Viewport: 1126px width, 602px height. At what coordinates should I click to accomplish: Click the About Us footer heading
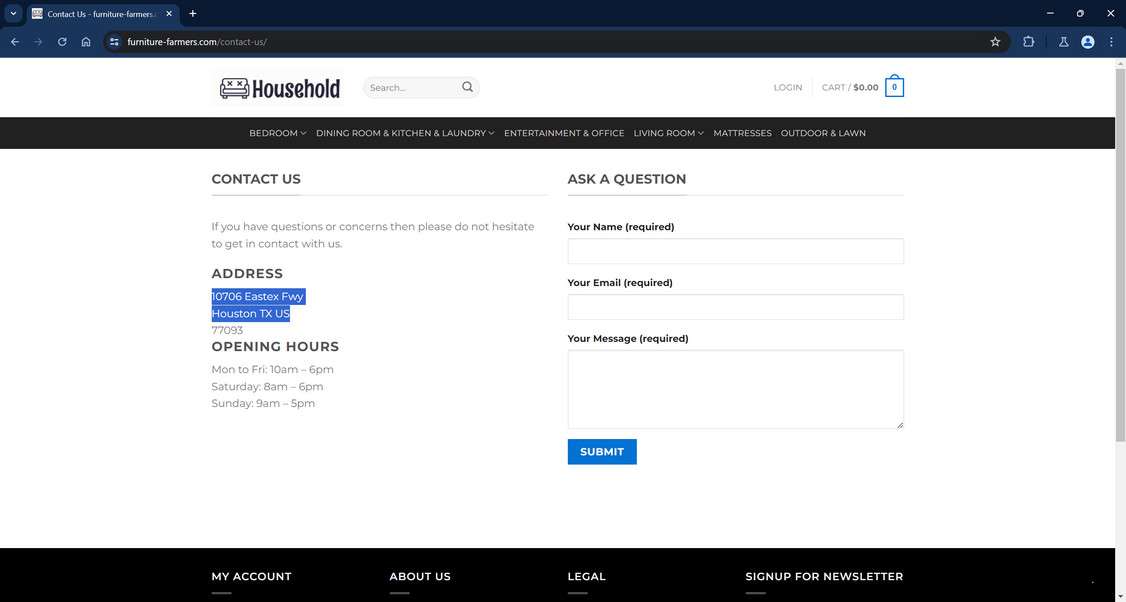coord(420,576)
